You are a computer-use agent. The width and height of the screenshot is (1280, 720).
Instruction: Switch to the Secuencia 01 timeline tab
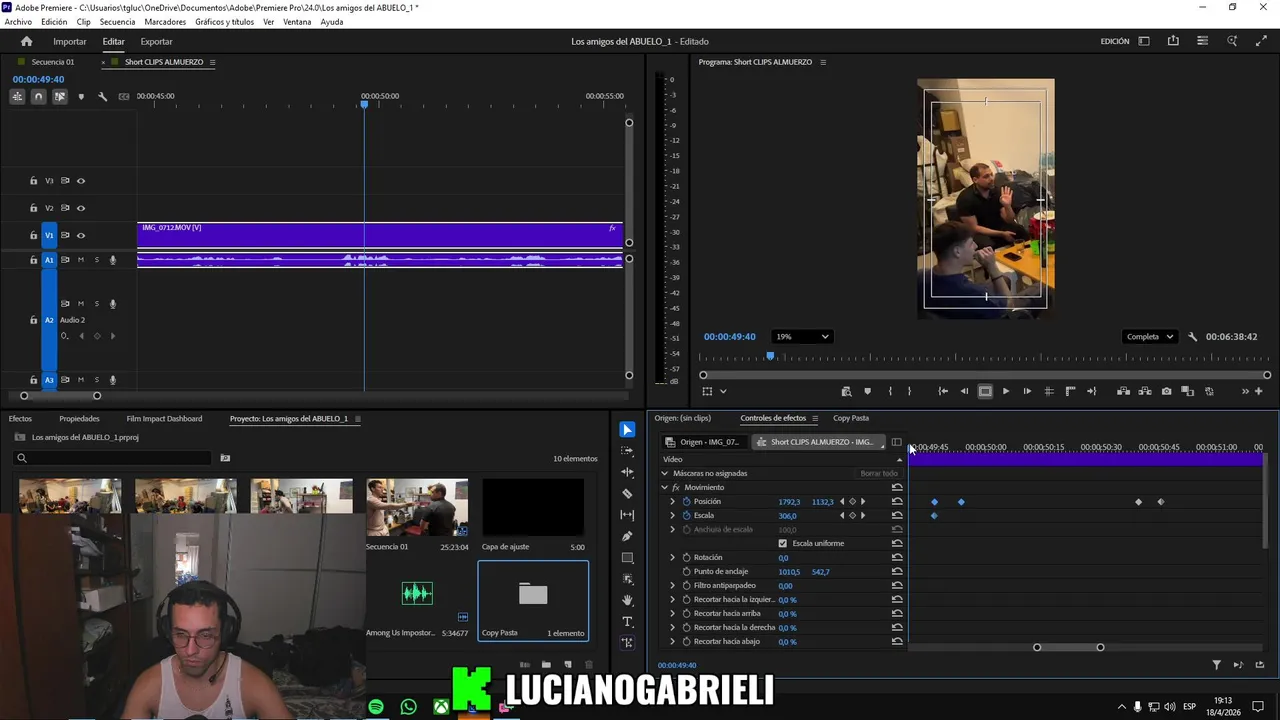pyautogui.click(x=52, y=62)
